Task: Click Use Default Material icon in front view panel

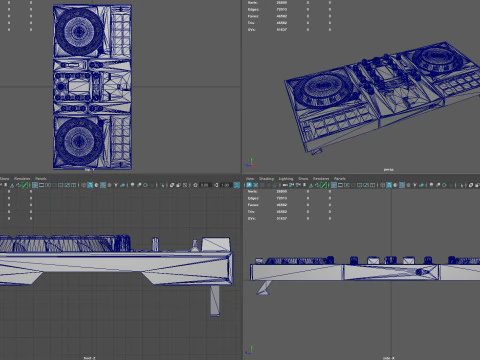Action: [96, 185]
